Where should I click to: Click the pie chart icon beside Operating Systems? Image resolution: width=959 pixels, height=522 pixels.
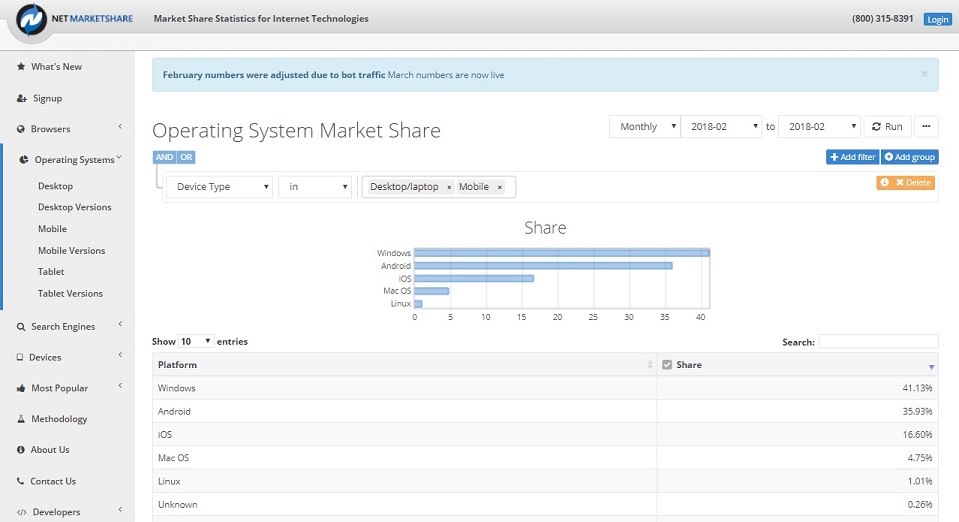click(x=24, y=160)
